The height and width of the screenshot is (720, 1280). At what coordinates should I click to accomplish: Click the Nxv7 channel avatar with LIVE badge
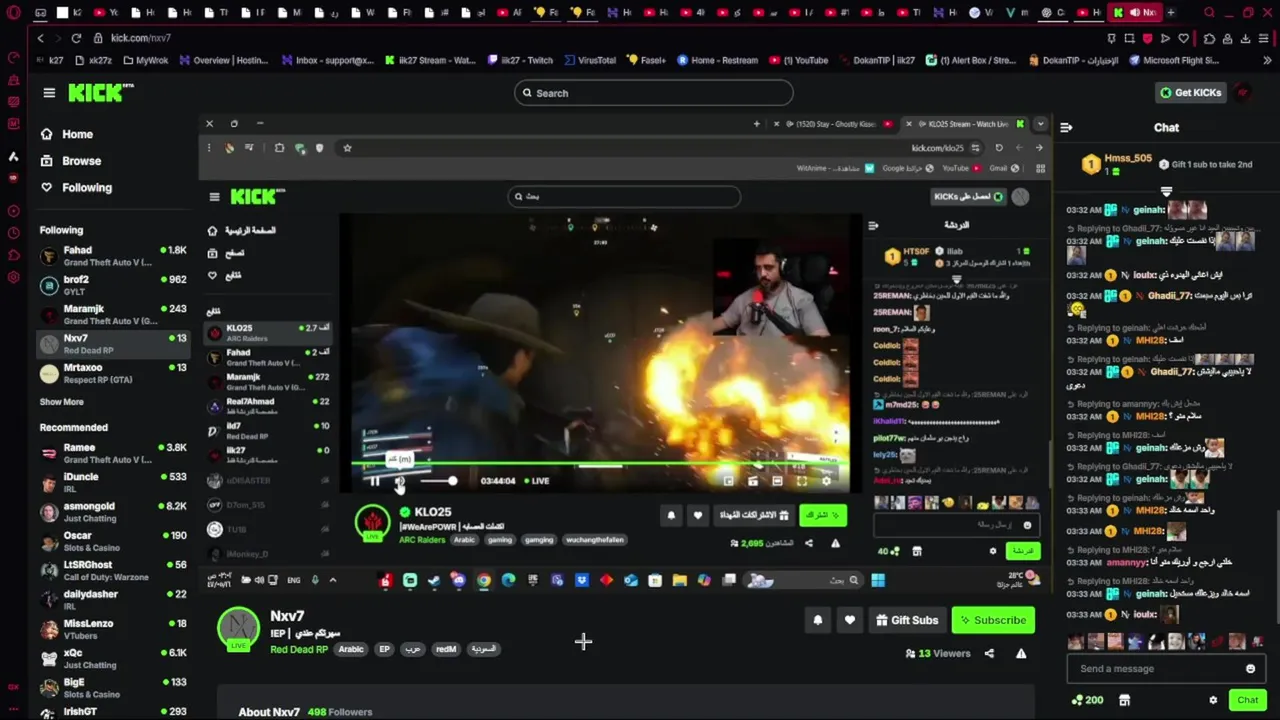238,629
